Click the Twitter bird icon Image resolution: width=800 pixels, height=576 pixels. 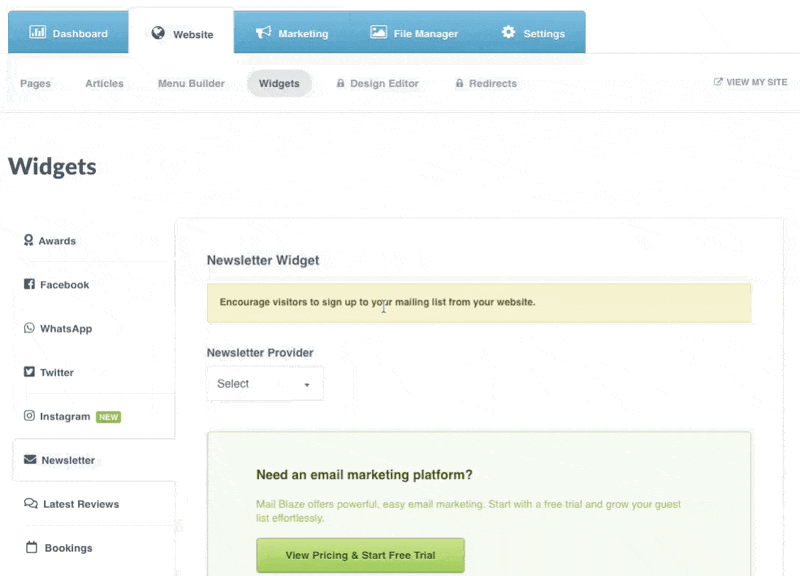(x=29, y=372)
